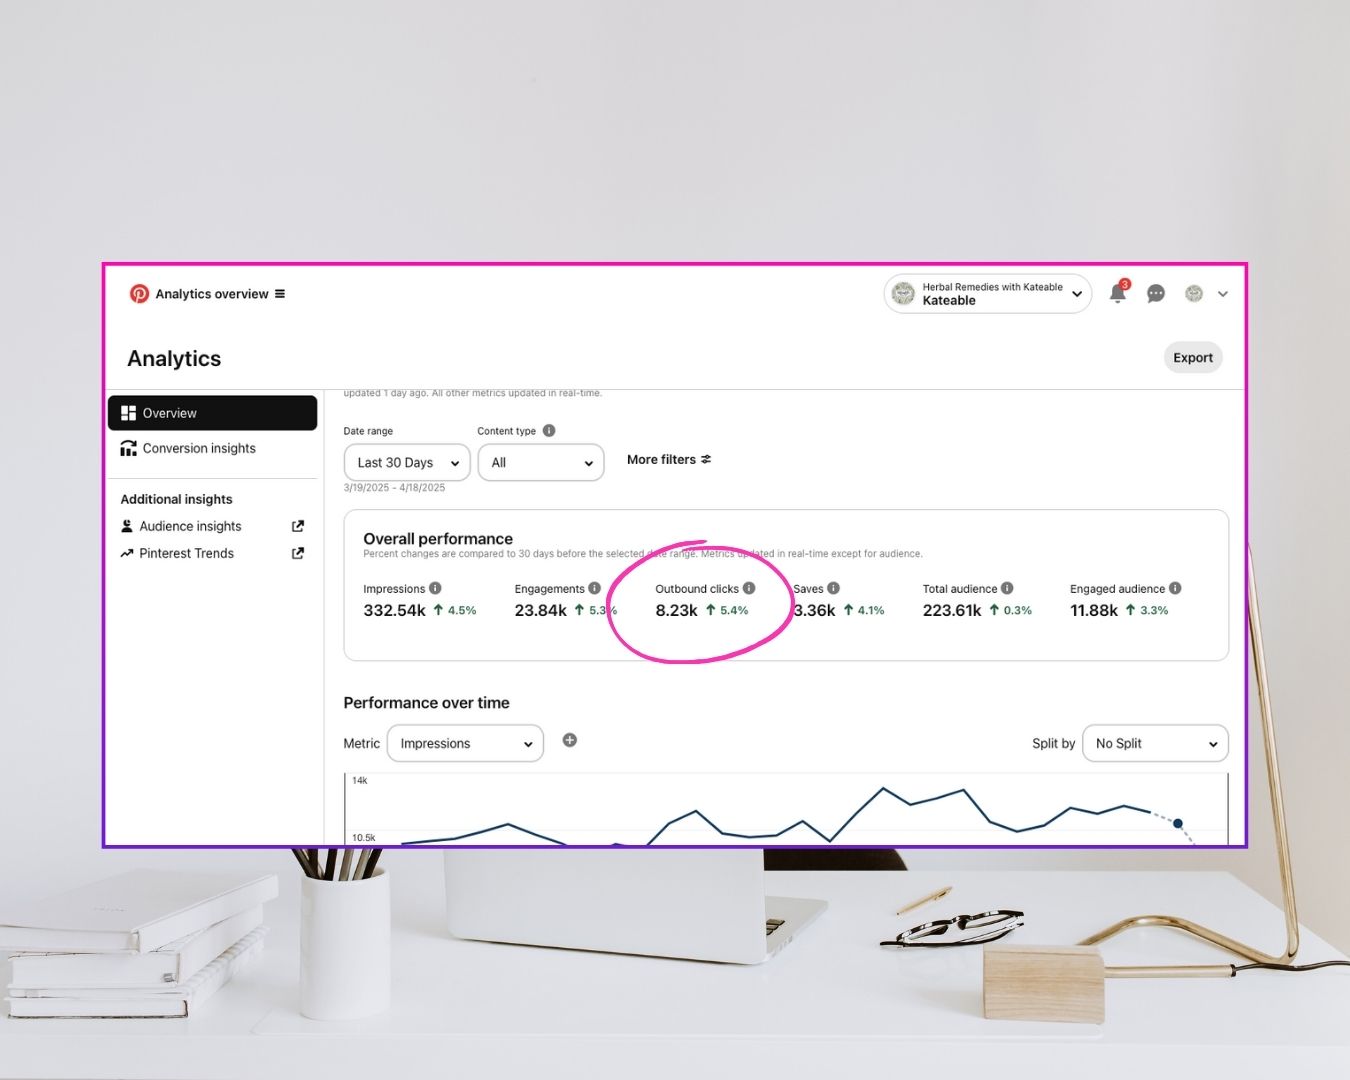Image resolution: width=1350 pixels, height=1080 pixels.
Task: Click the Pinterest Trends external link icon
Action: [297, 552]
